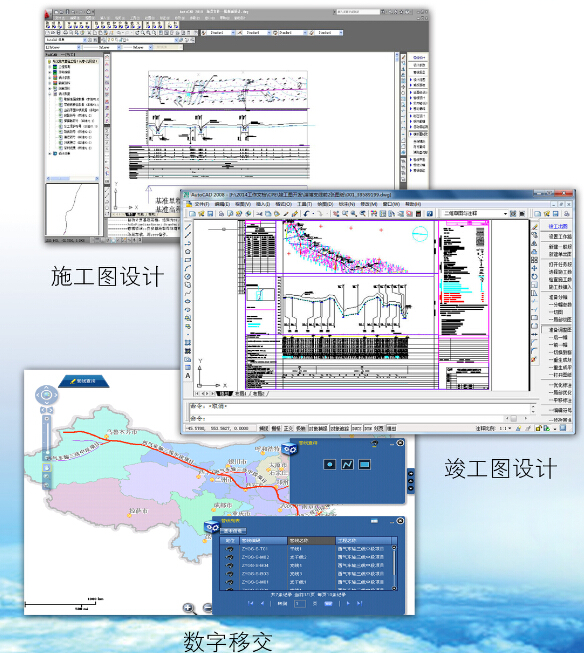The image size is (584, 653).
Task: Toggle 栅格 grid display in status bar
Action: pos(276,428)
